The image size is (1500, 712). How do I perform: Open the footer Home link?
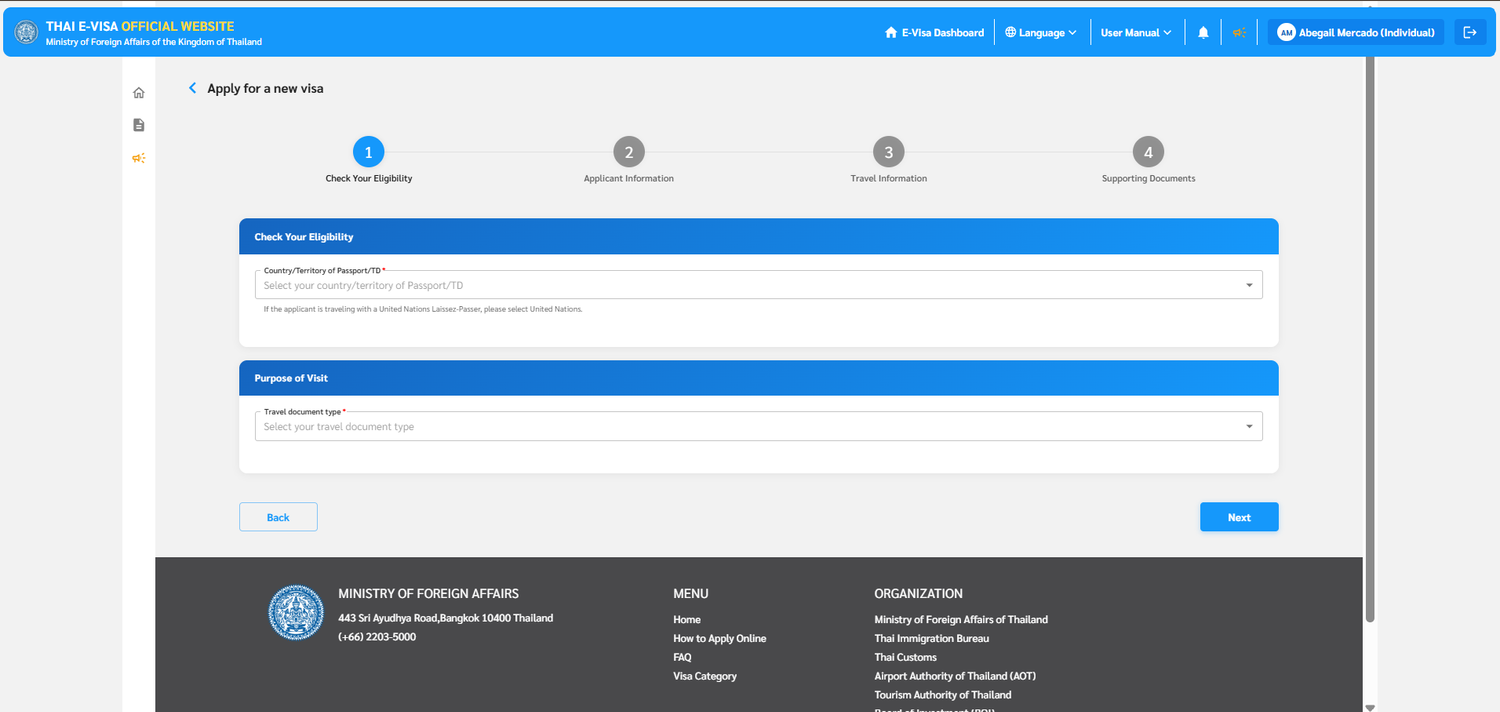pyautogui.click(x=687, y=620)
